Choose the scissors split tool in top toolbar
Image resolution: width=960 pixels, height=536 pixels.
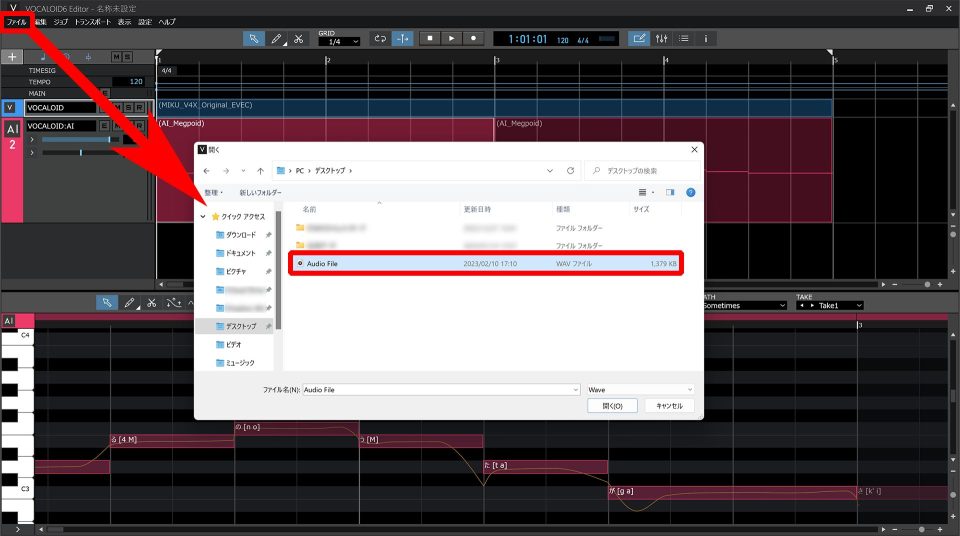tap(298, 38)
